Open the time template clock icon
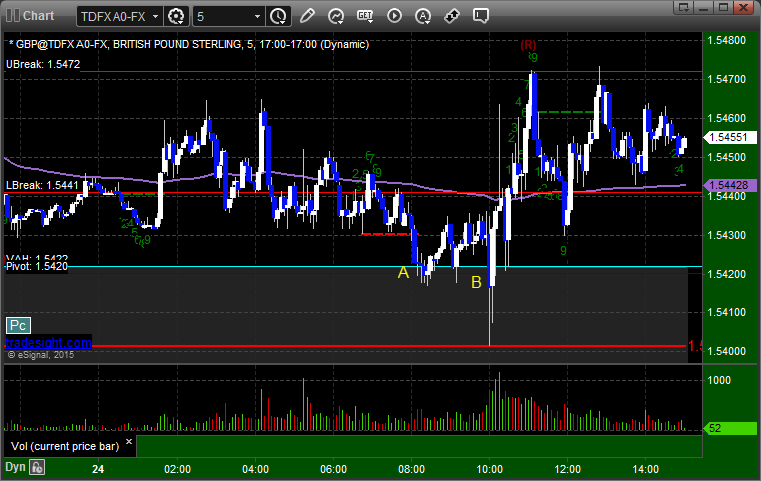This screenshot has height=481, width=761. [278, 17]
